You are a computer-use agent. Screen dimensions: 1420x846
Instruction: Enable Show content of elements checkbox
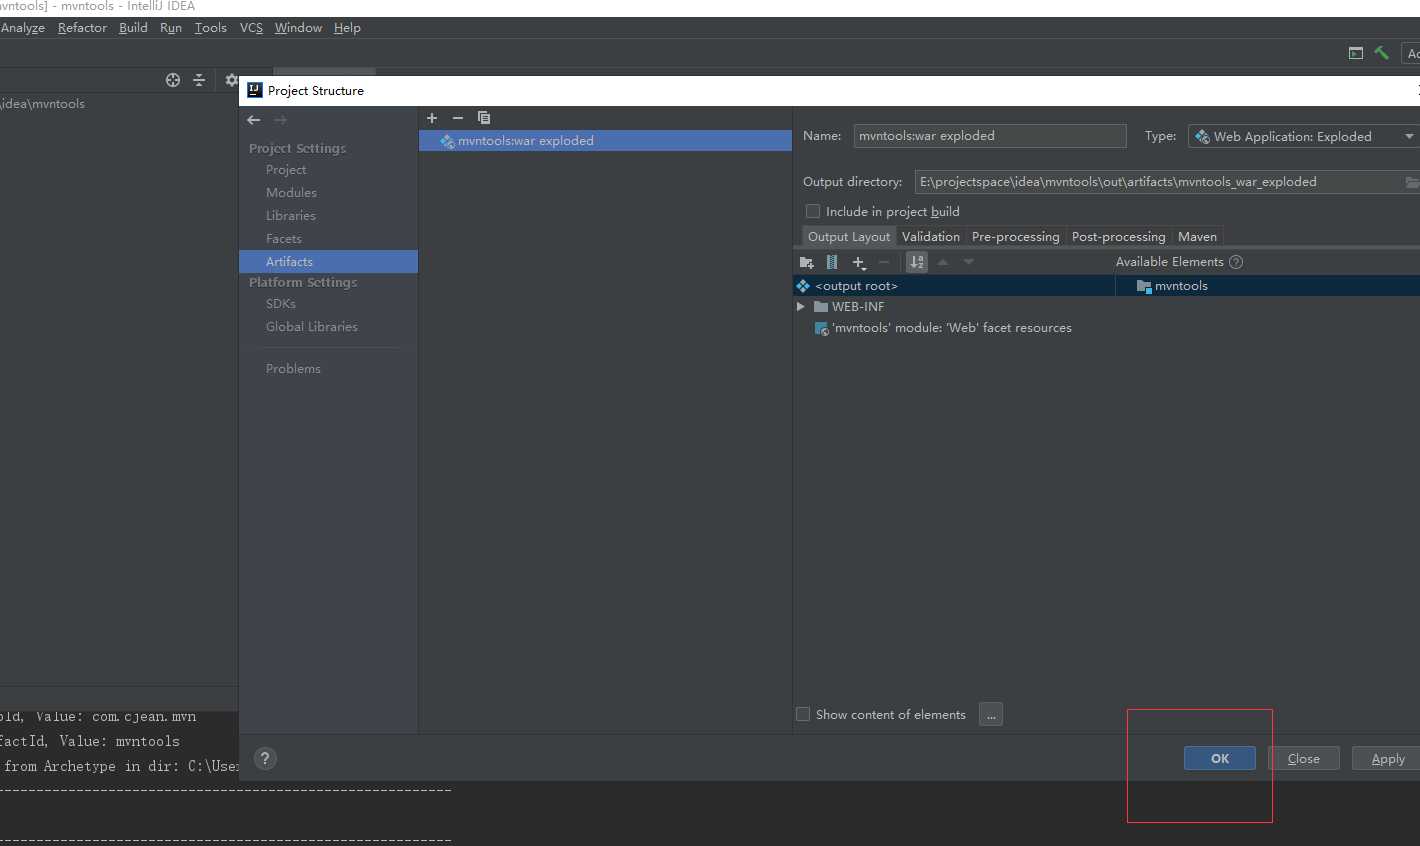pos(803,714)
